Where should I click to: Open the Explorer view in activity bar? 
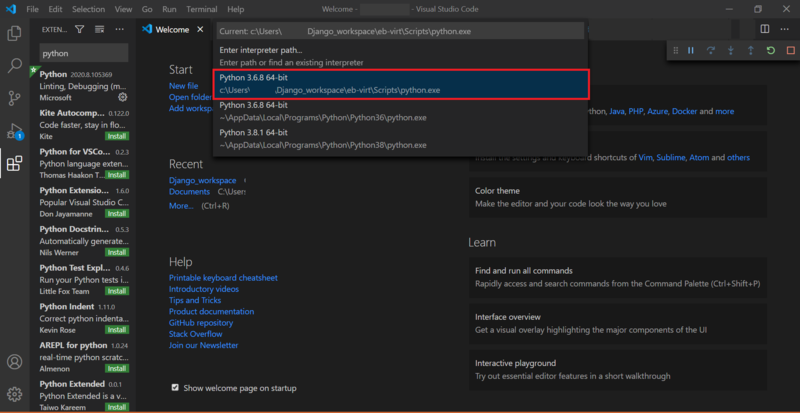point(14,33)
